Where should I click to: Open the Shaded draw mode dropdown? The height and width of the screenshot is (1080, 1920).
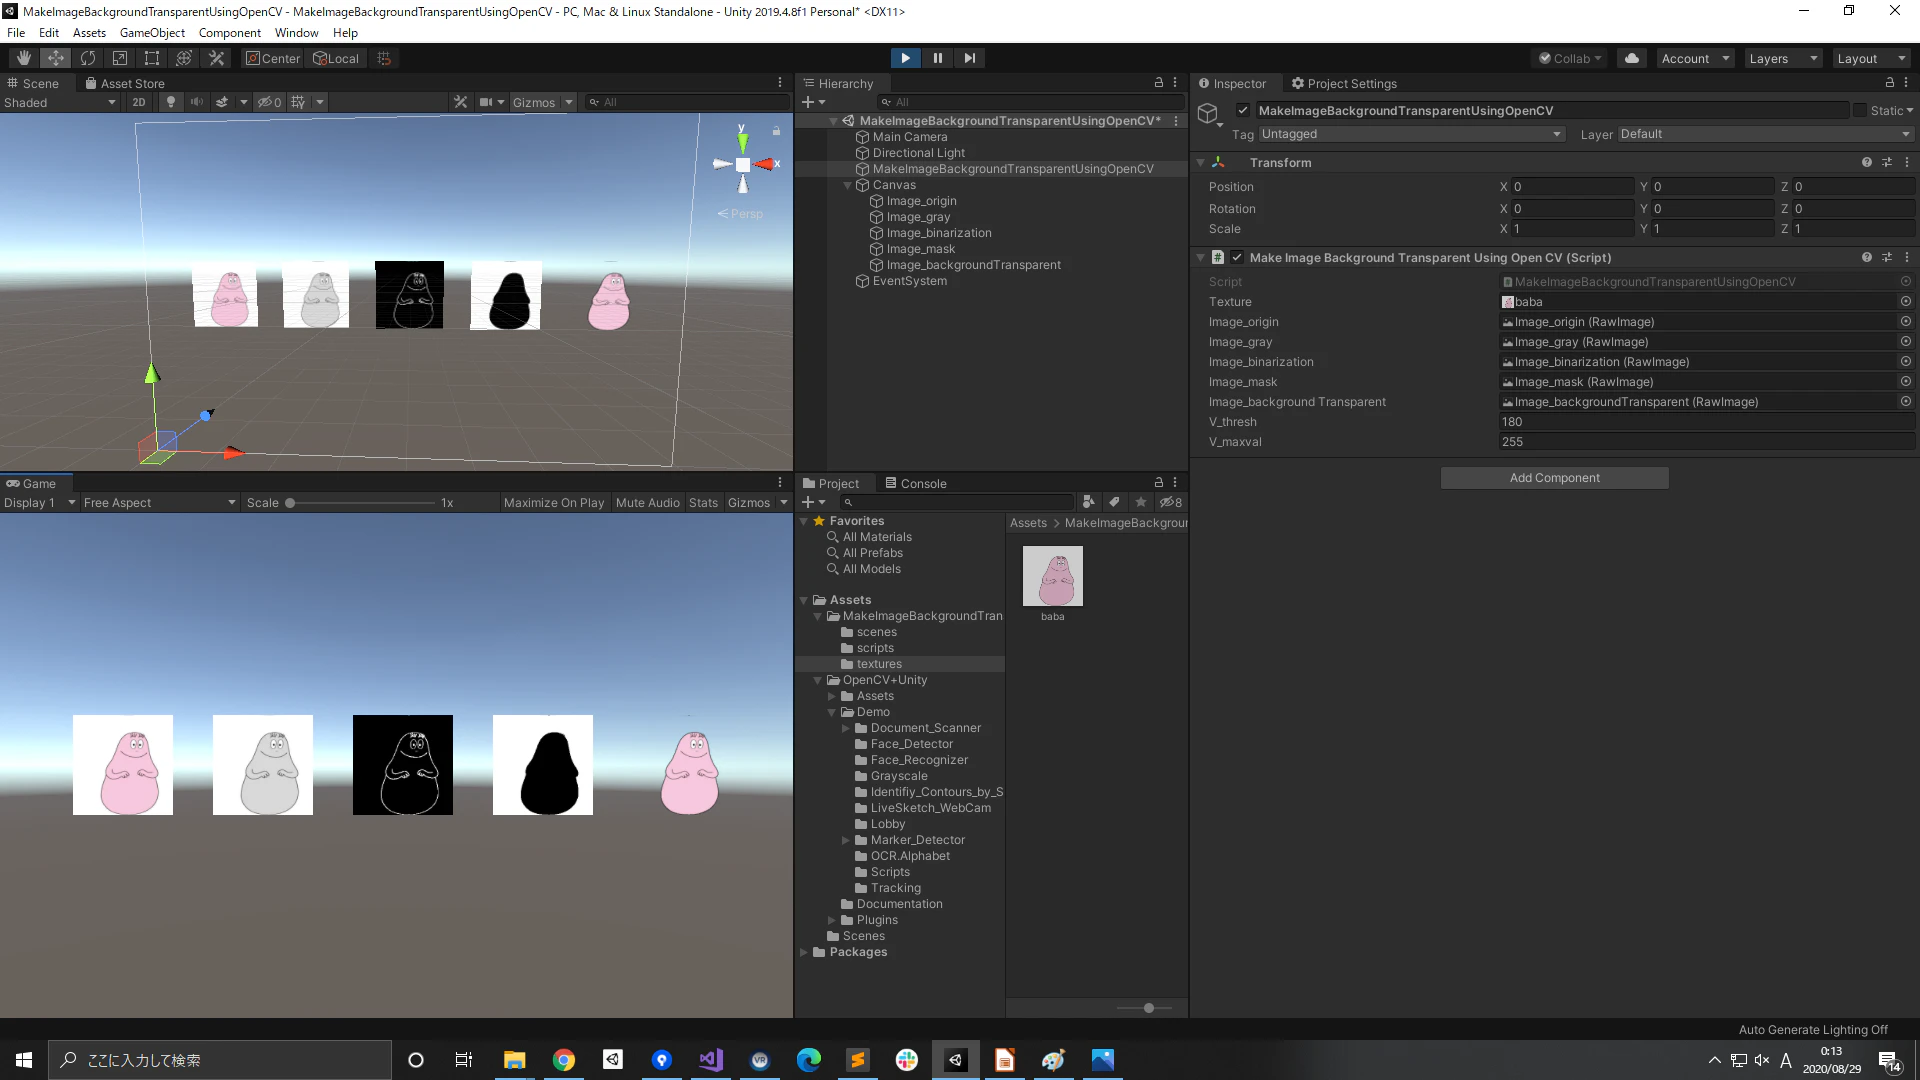coord(60,102)
